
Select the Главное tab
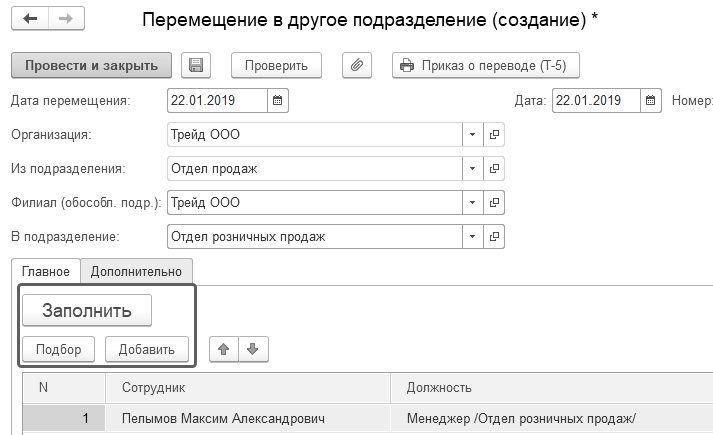pyautogui.click(x=46, y=271)
